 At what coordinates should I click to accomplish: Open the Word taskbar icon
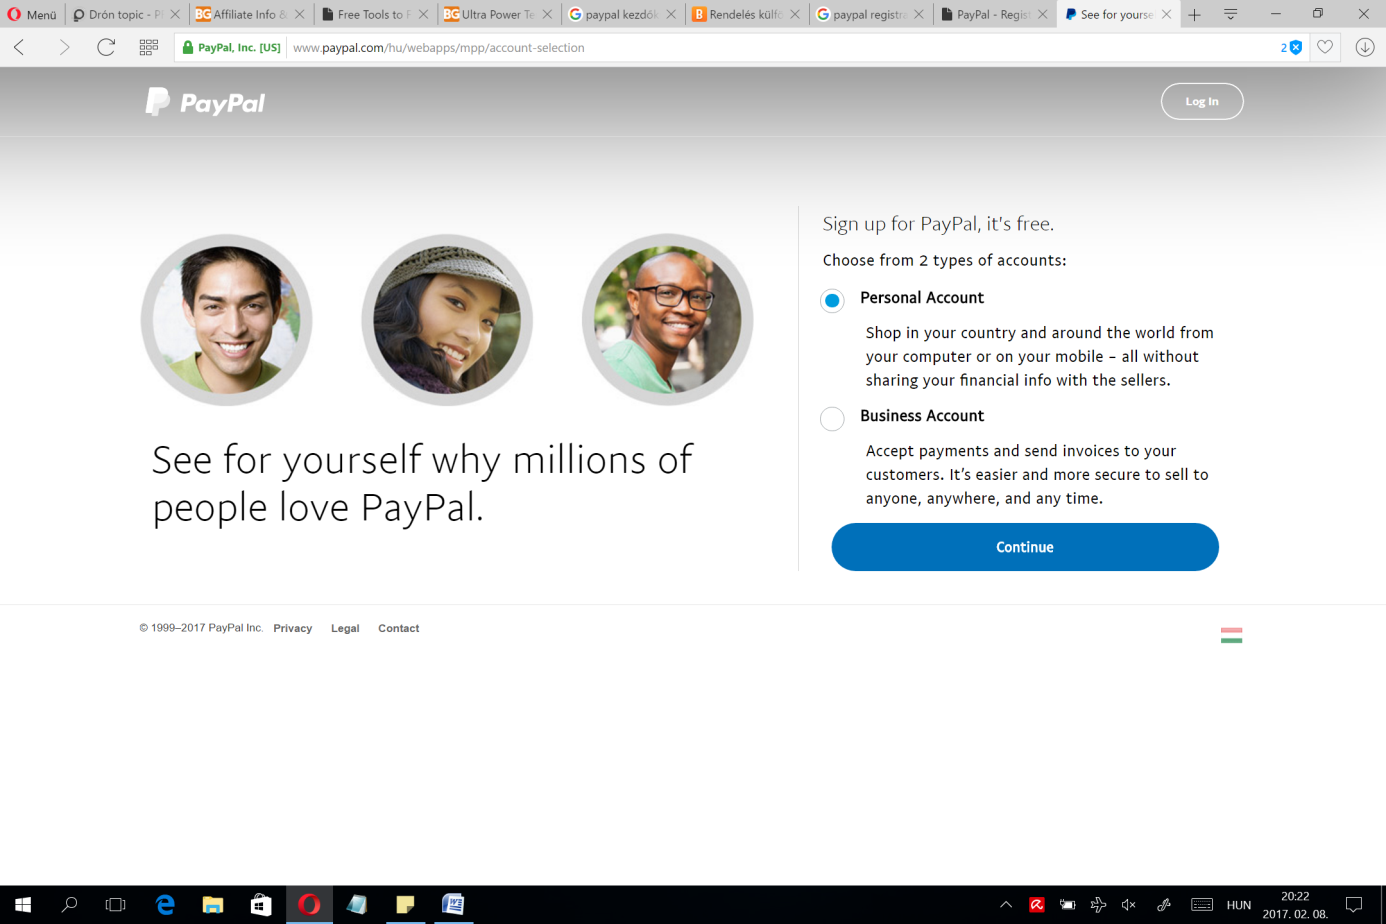click(453, 904)
